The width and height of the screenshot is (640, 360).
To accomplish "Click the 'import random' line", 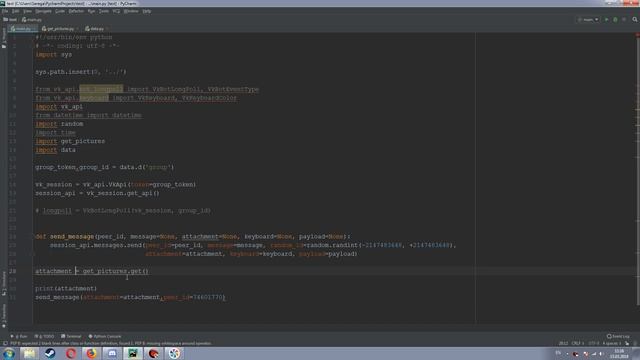I will click(x=59, y=124).
